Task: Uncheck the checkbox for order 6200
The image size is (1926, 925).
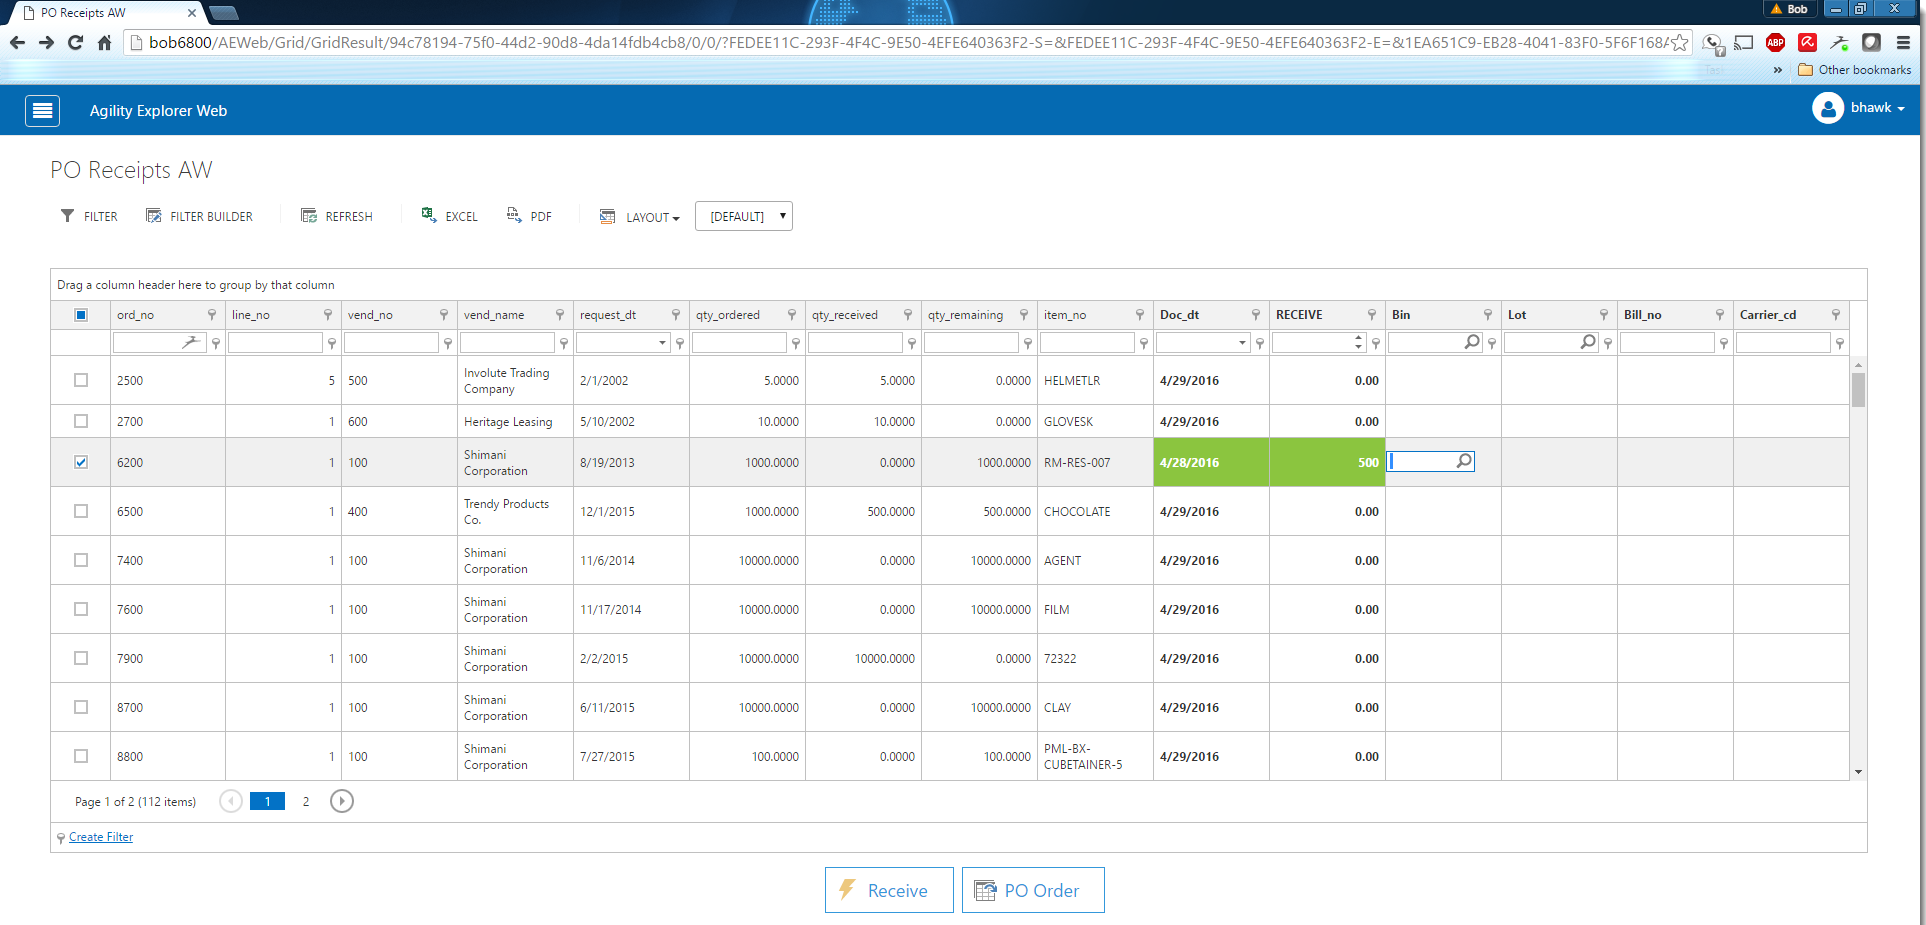Action: [x=81, y=462]
